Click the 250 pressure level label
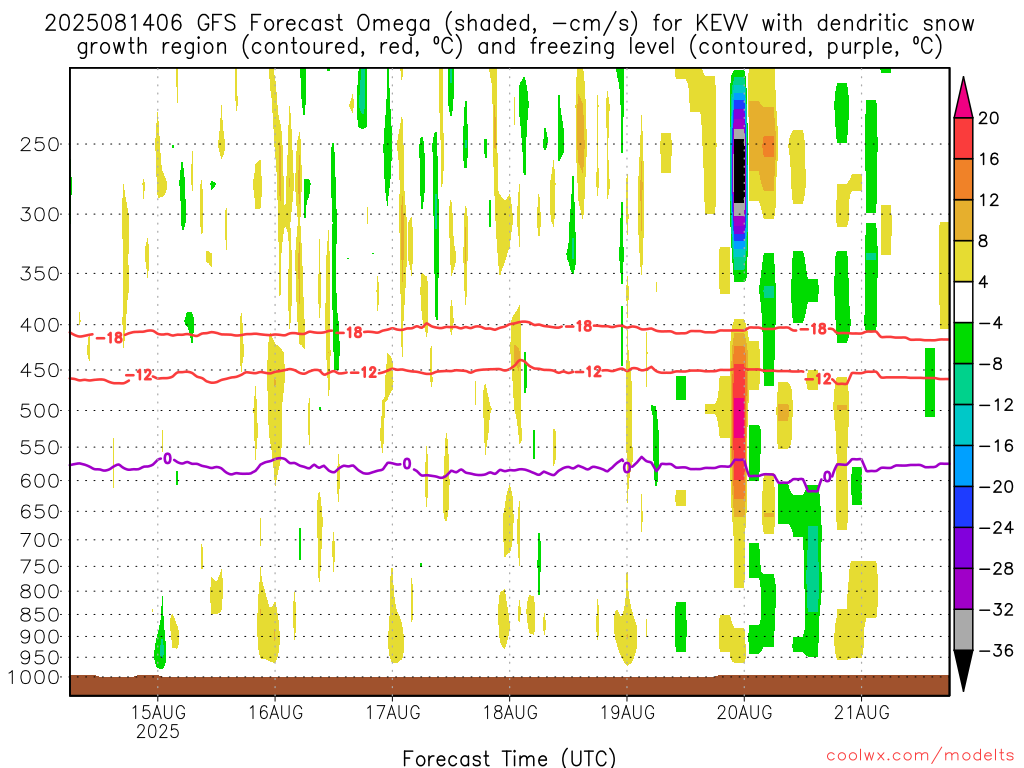The height and width of the screenshot is (768, 1024). coord(40,144)
